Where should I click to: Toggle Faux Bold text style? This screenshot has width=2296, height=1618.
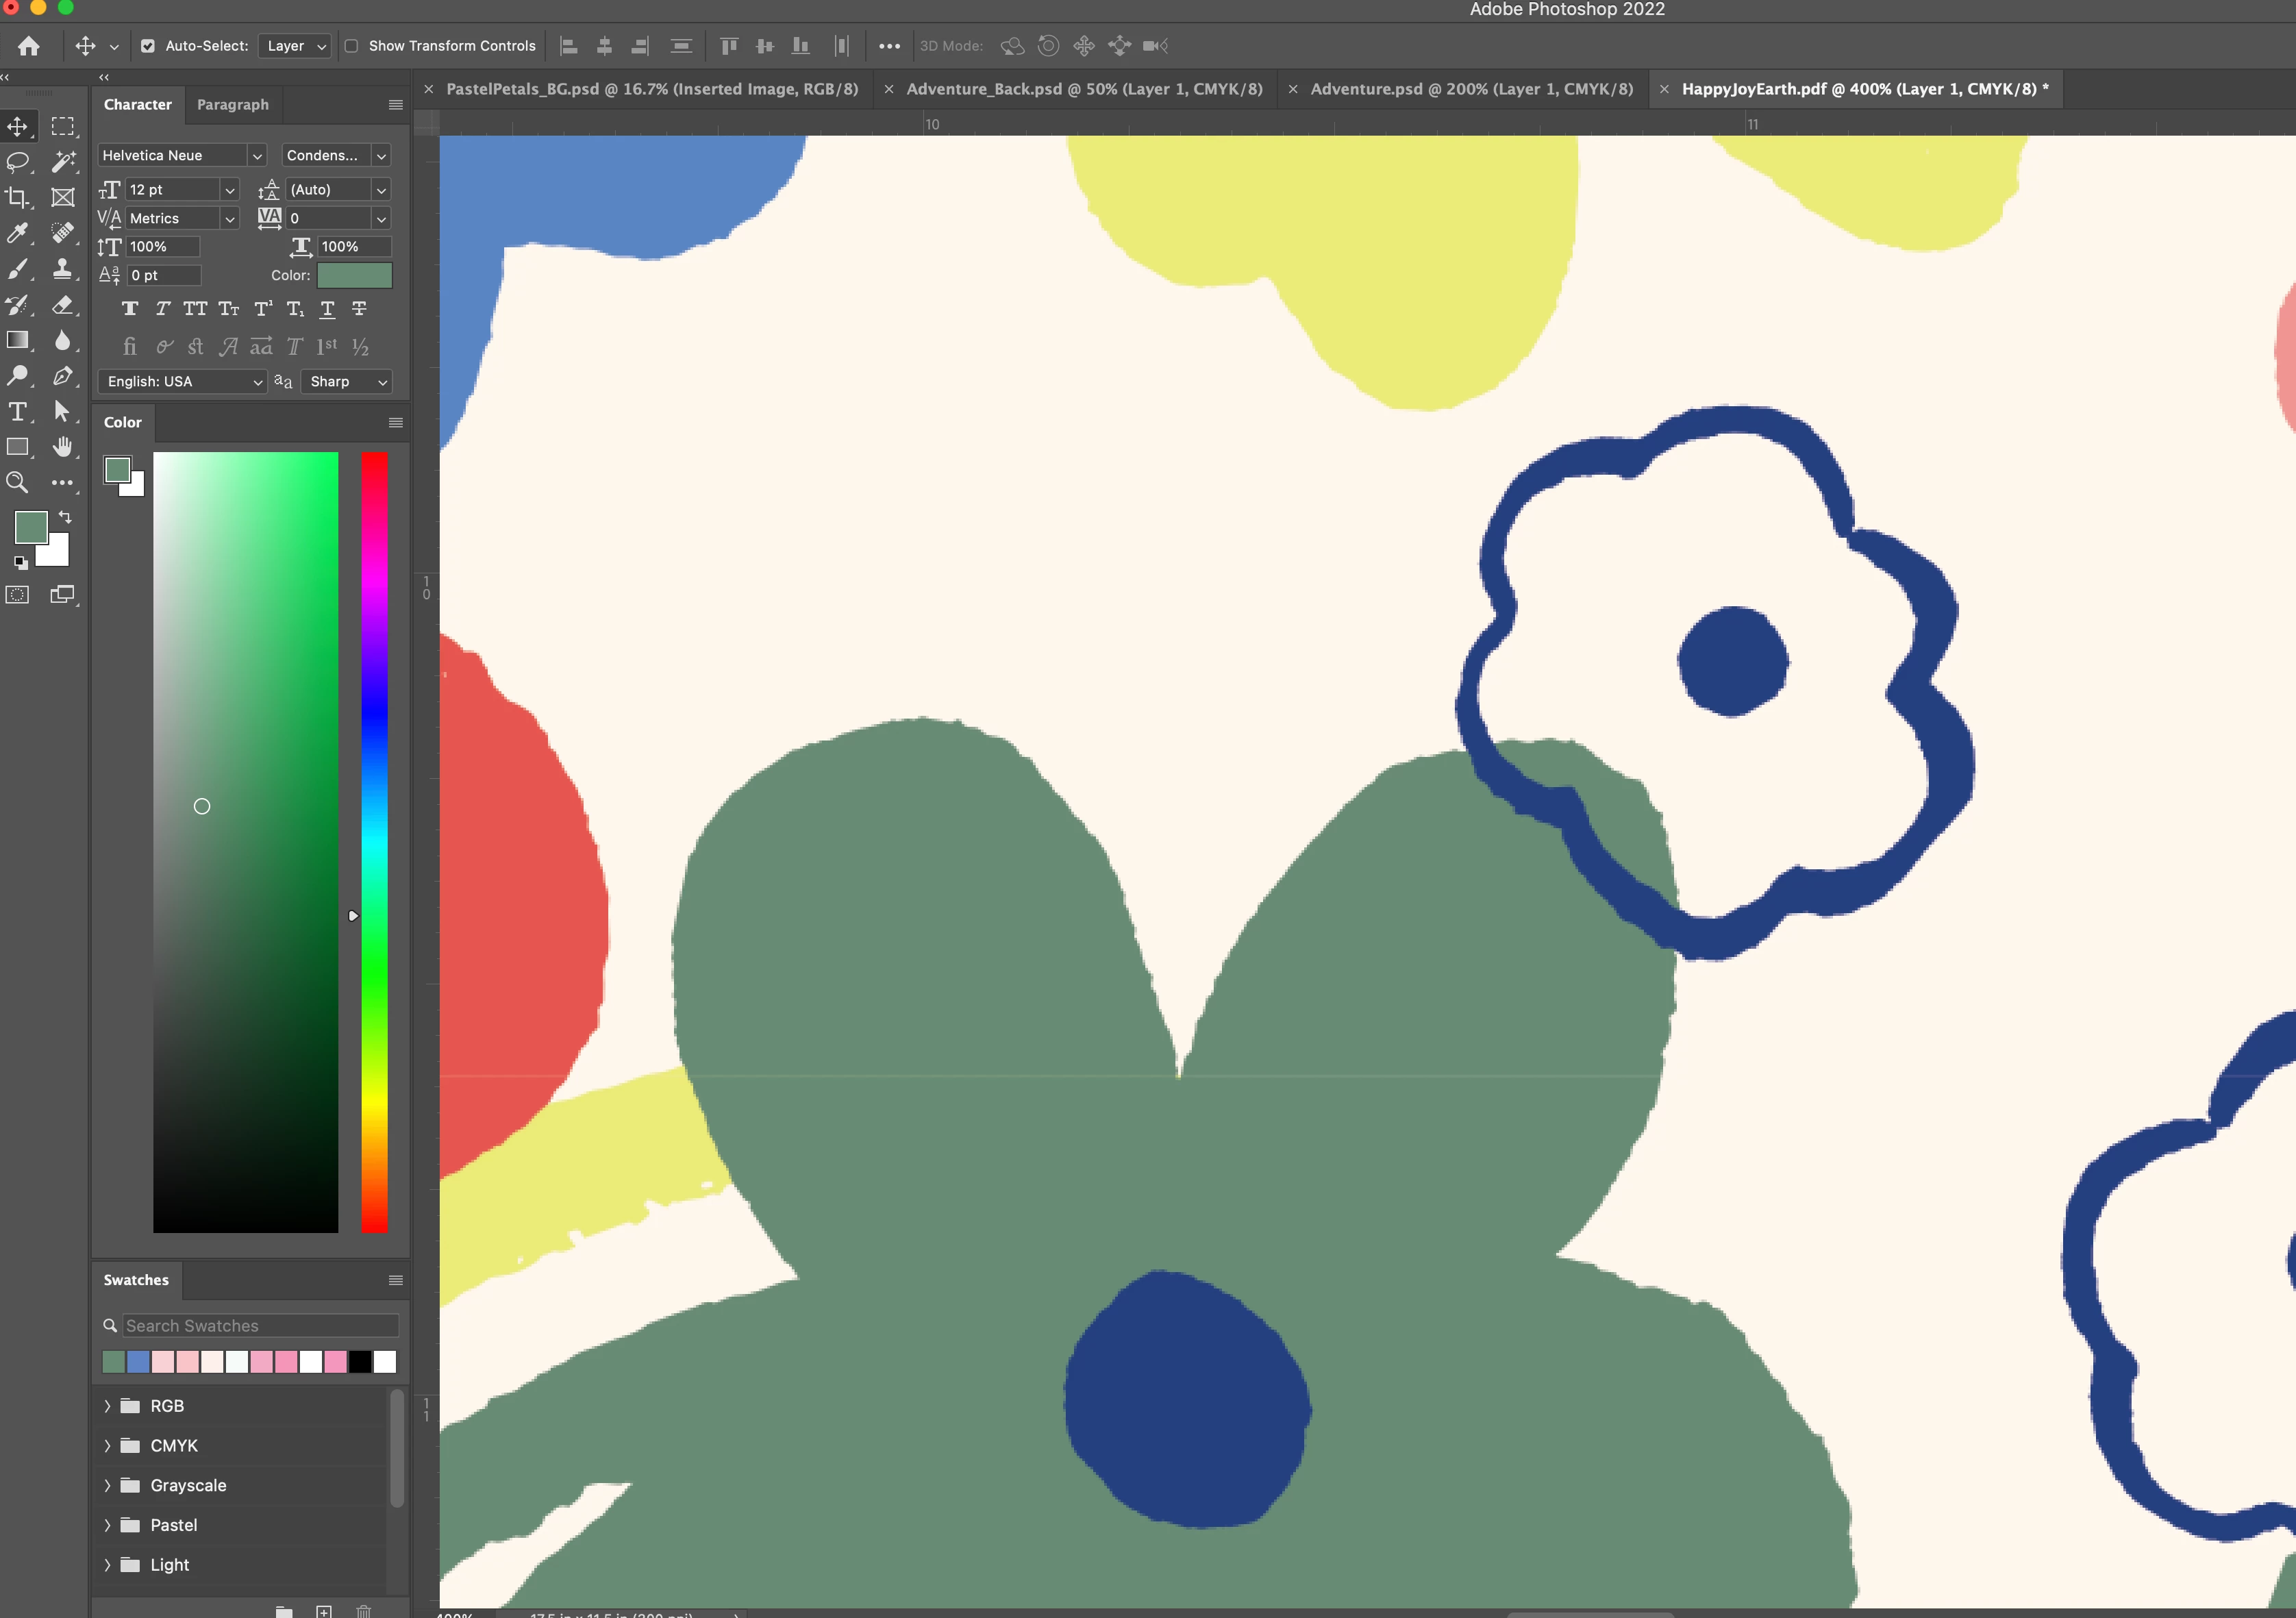click(130, 309)
